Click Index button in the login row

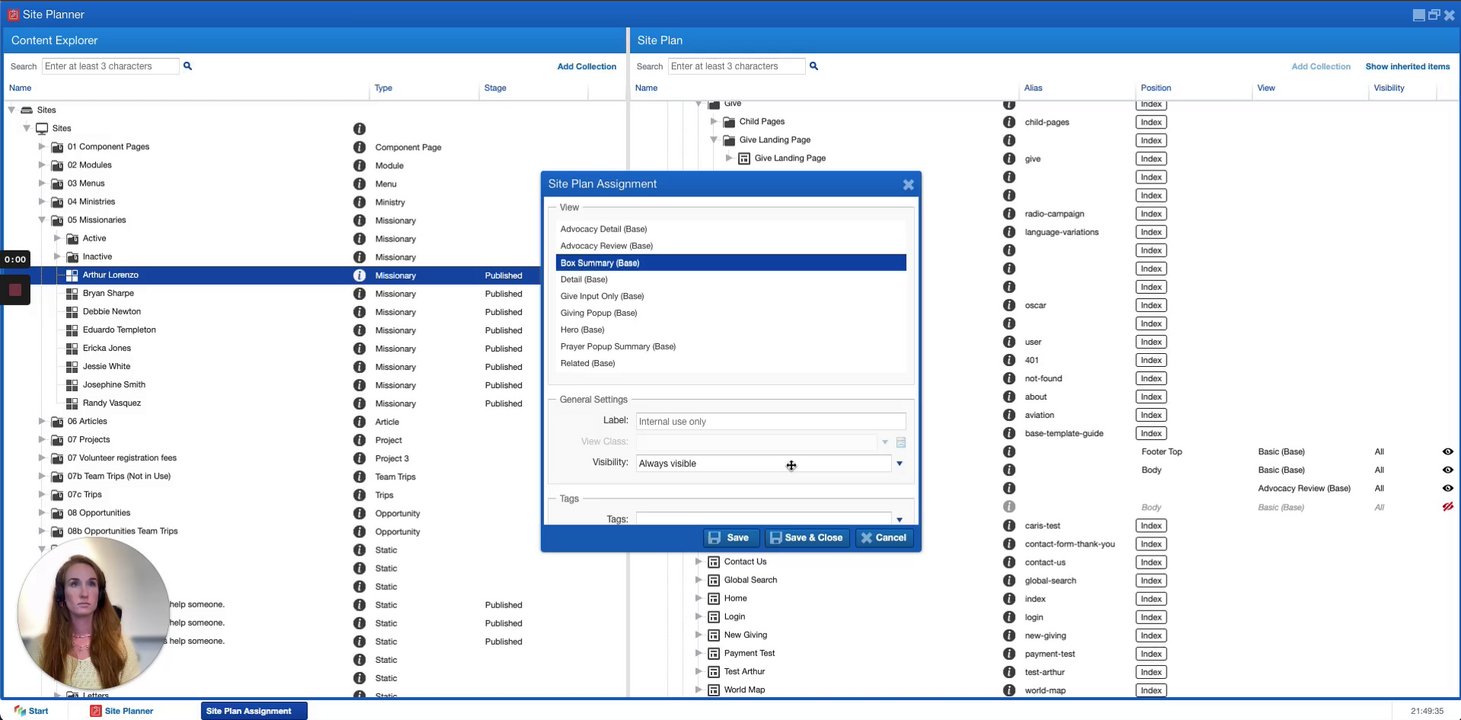[x=1151, y=617]
